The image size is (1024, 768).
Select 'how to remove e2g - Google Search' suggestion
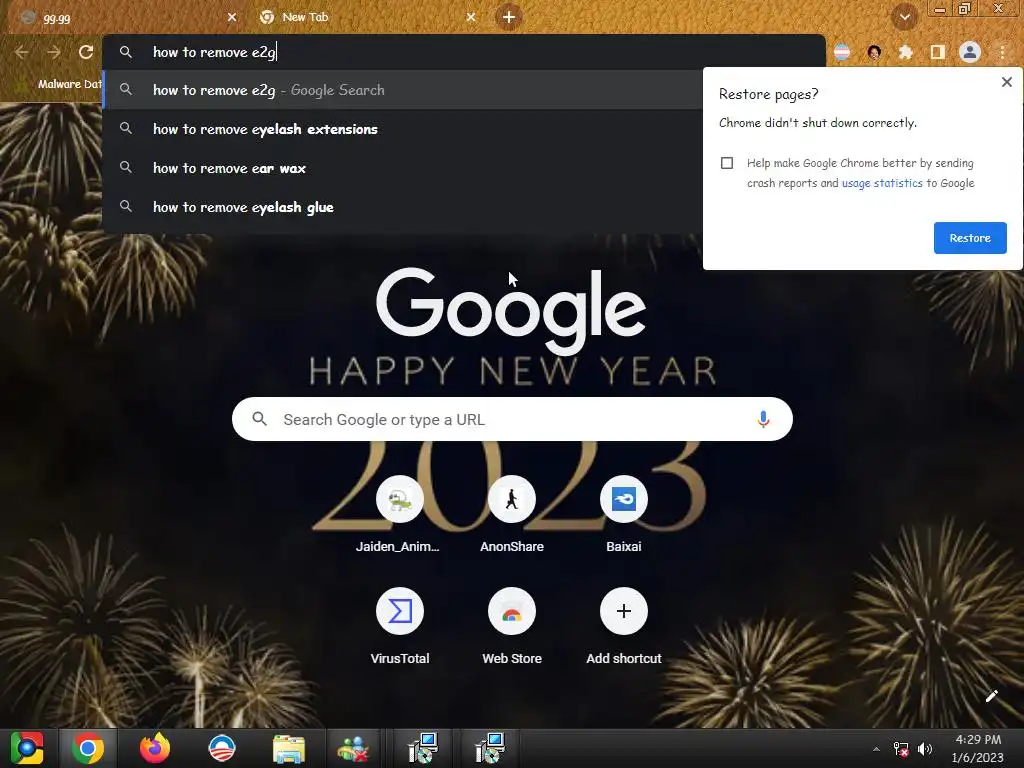[x=402, y=90]
